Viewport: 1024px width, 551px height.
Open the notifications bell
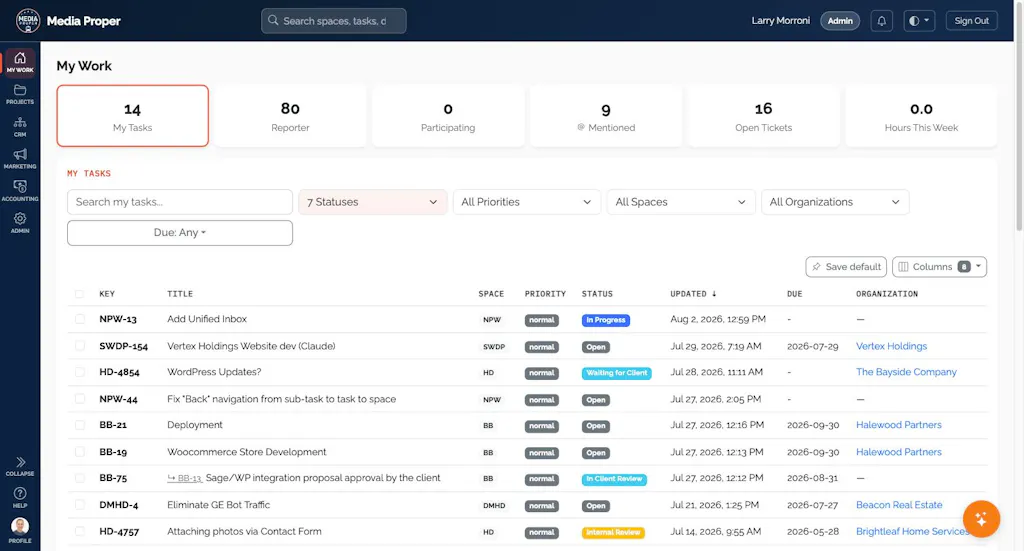point(882,21)
